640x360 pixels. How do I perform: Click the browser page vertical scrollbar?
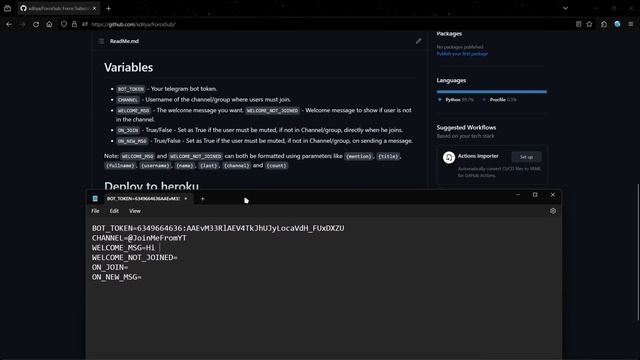coord(638,252)
